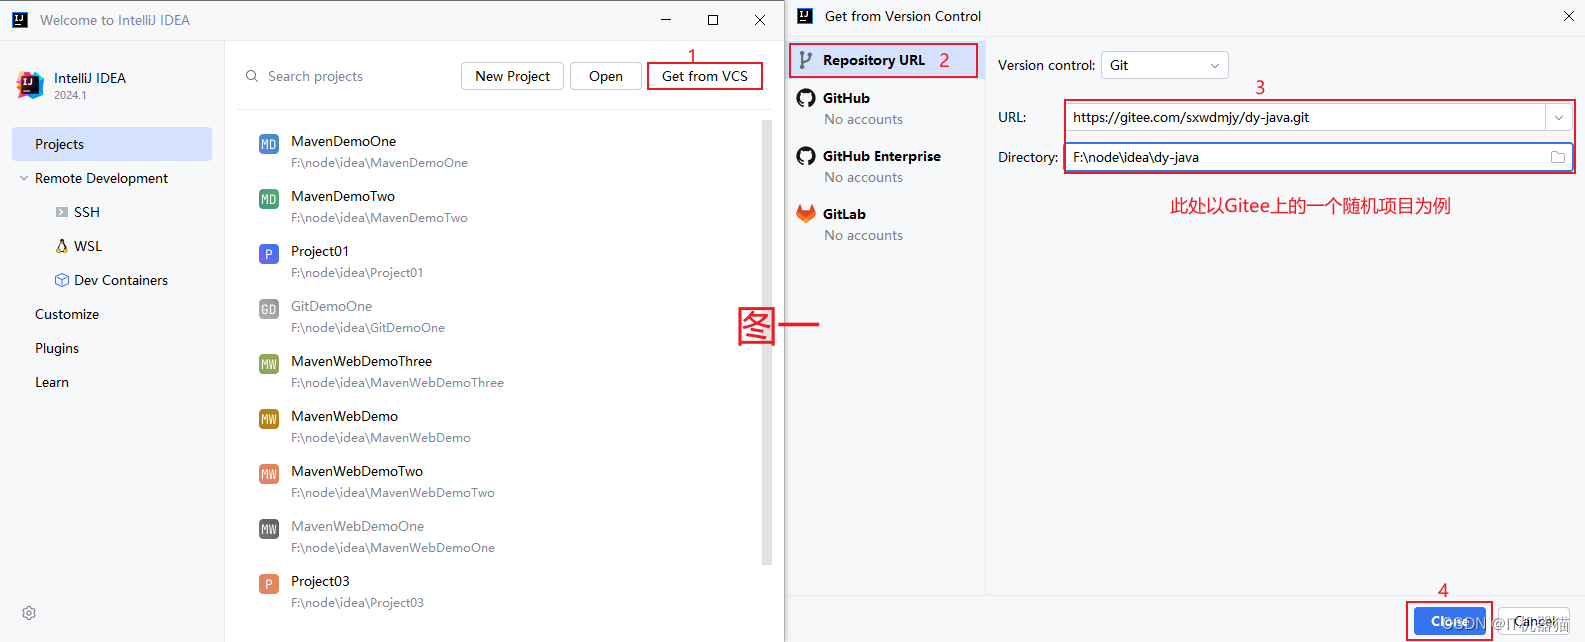Viewport: 1585px width, 642px height.
Task: Click the Clone button
Action: click(1450, 621)
